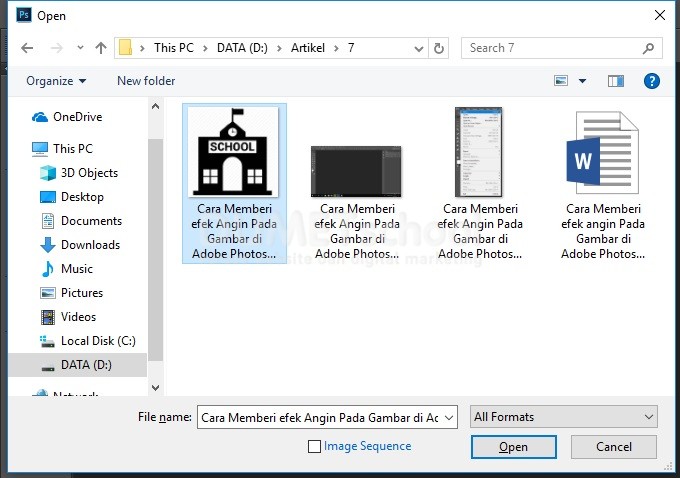Click the File name input field

319,417
